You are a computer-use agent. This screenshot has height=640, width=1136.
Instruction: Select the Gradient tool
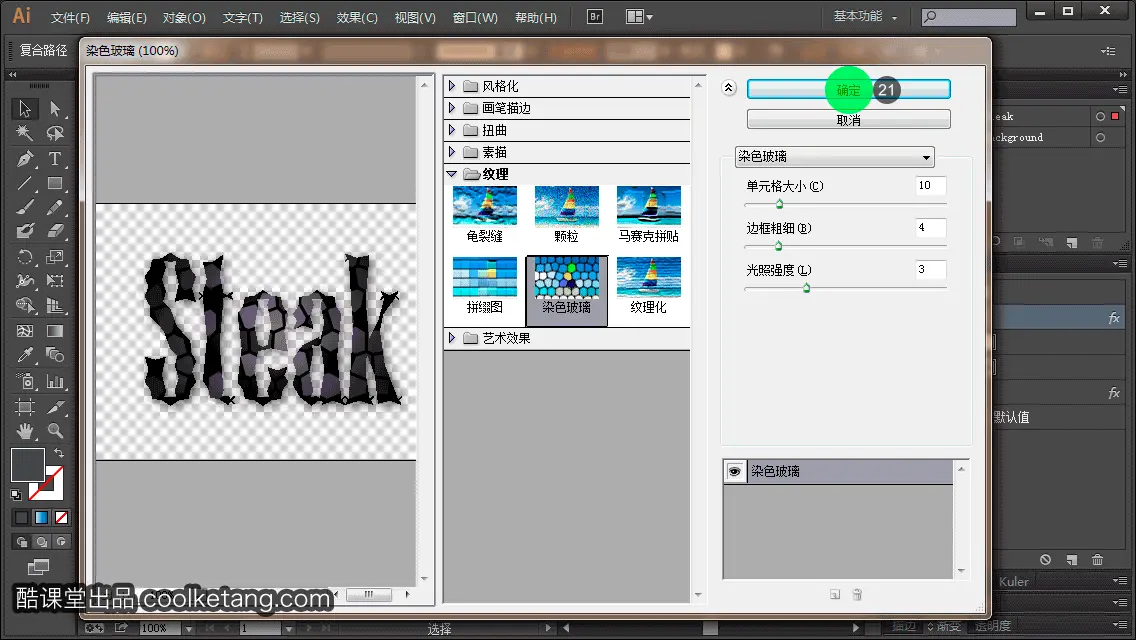[x=55, y=331]
